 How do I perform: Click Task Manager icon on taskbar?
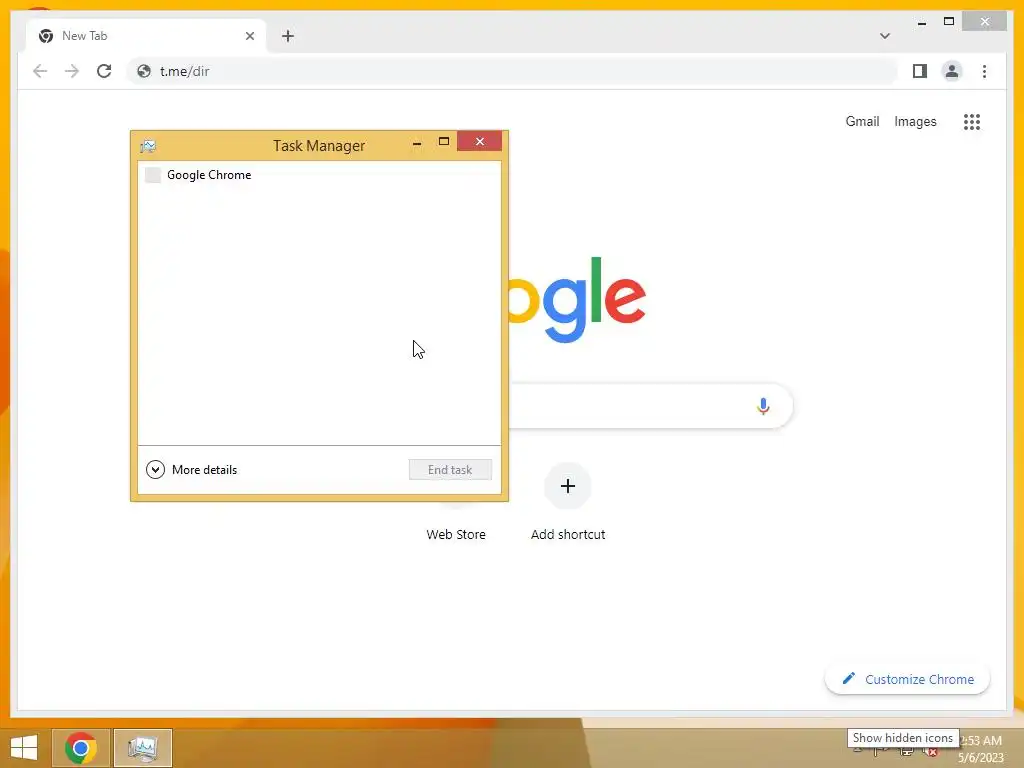coord(143,748)
